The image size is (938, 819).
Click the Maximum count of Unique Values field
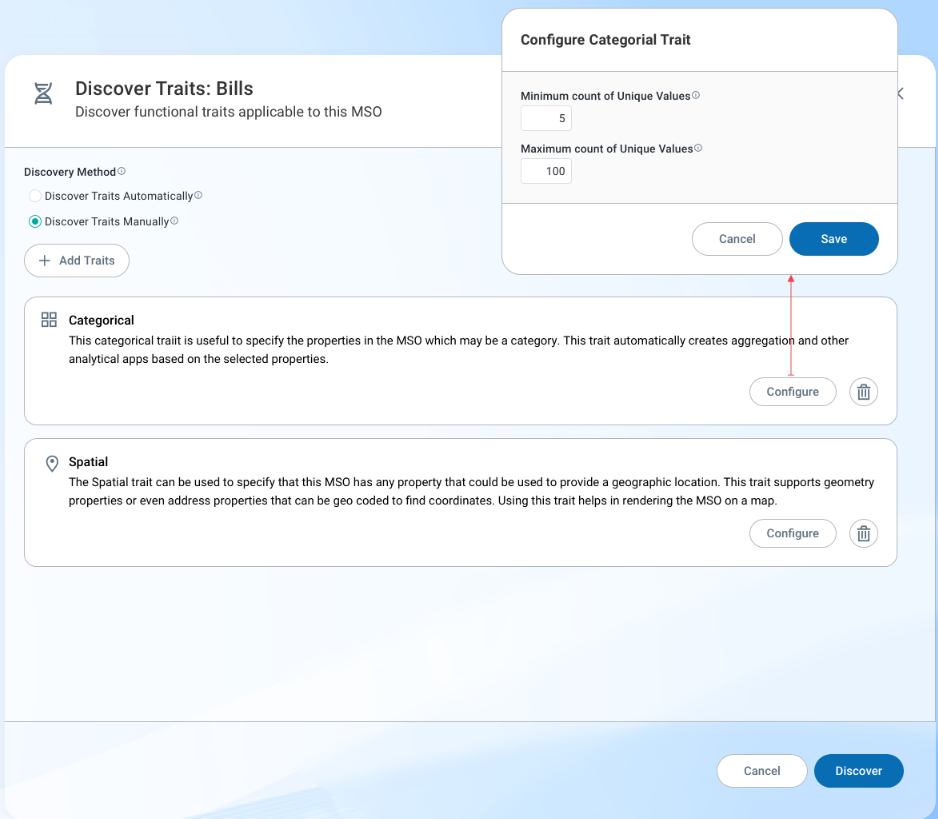(x=546, y=171)
